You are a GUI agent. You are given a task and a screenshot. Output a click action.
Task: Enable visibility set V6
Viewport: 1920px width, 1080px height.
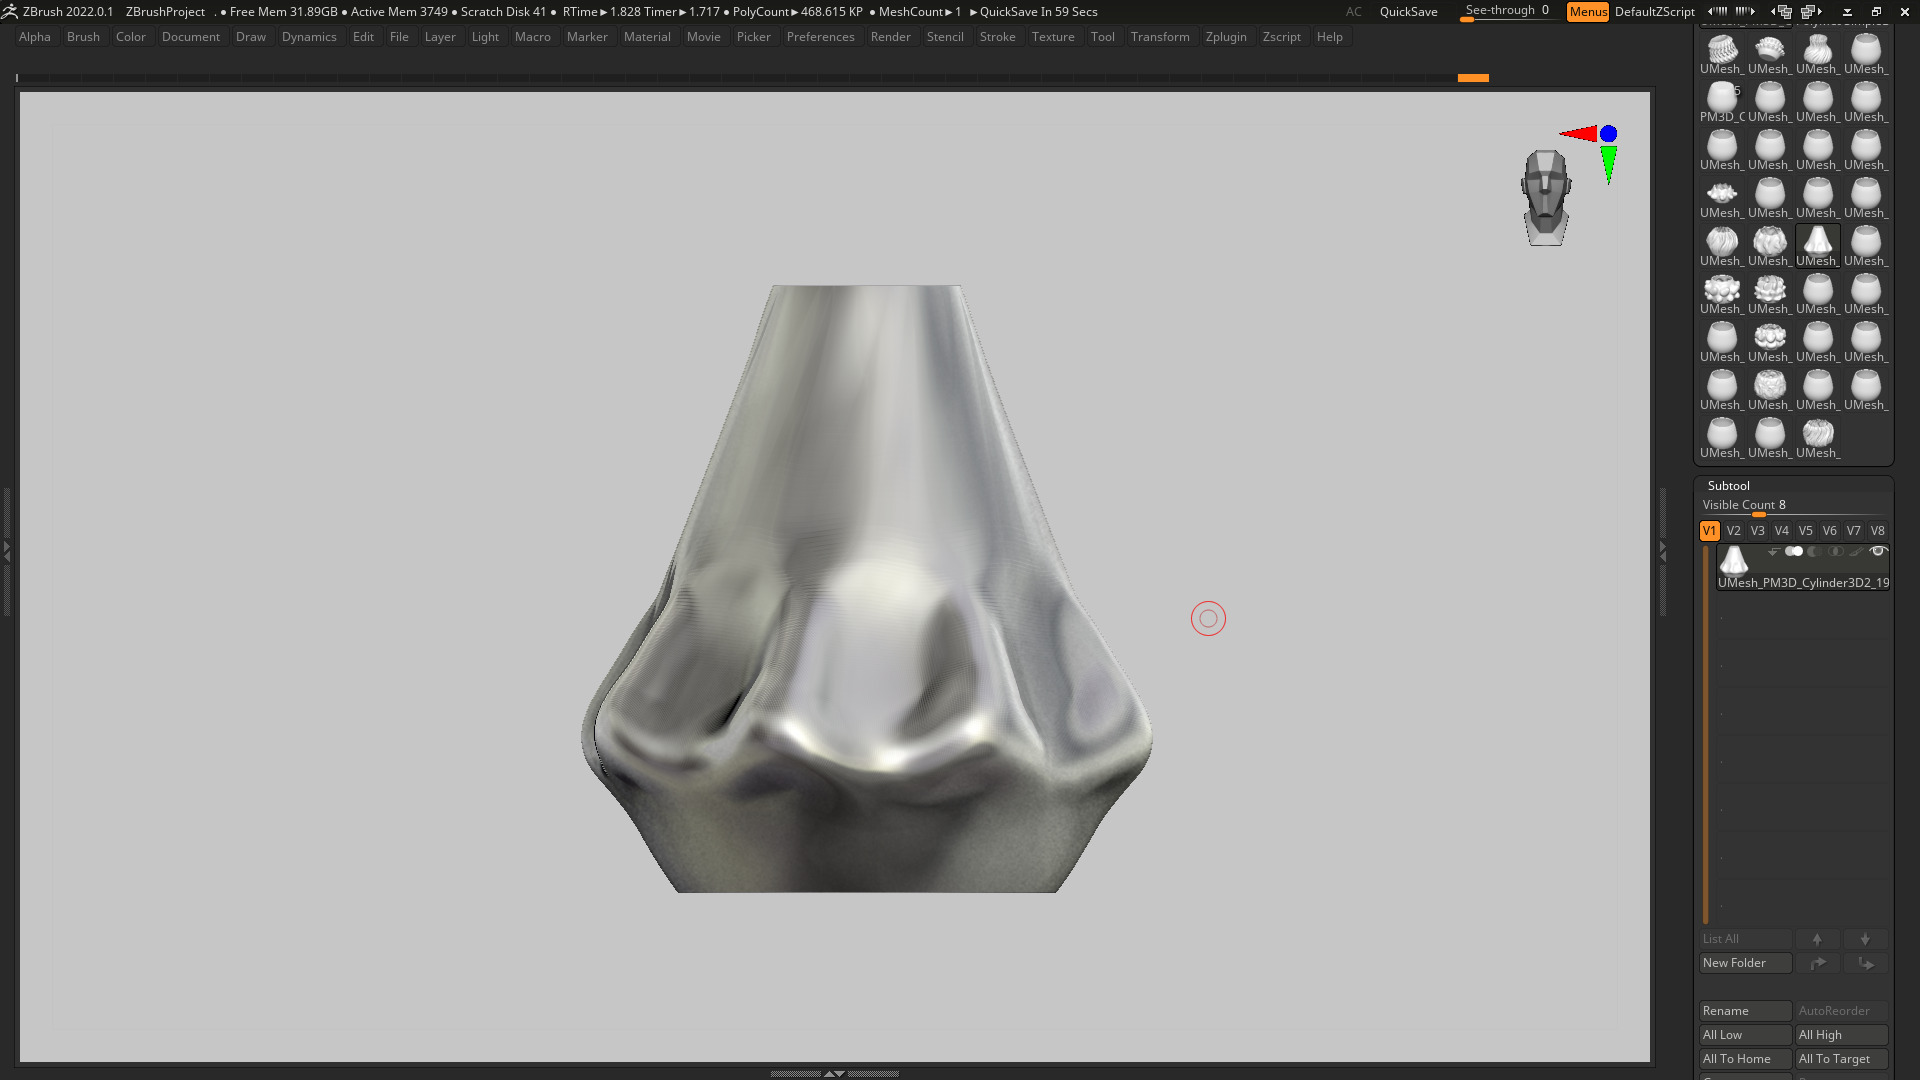click(x=1829, y=531)
